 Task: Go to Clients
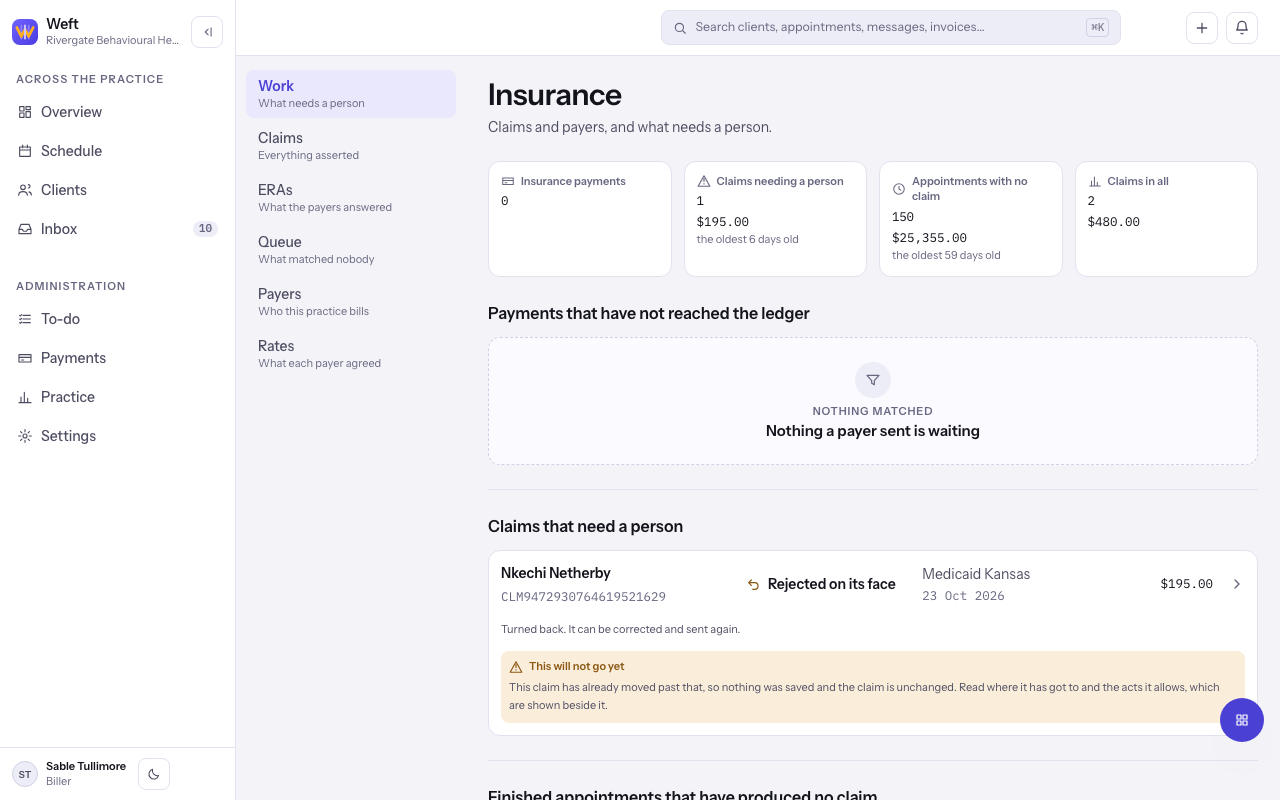click(118, 190)
